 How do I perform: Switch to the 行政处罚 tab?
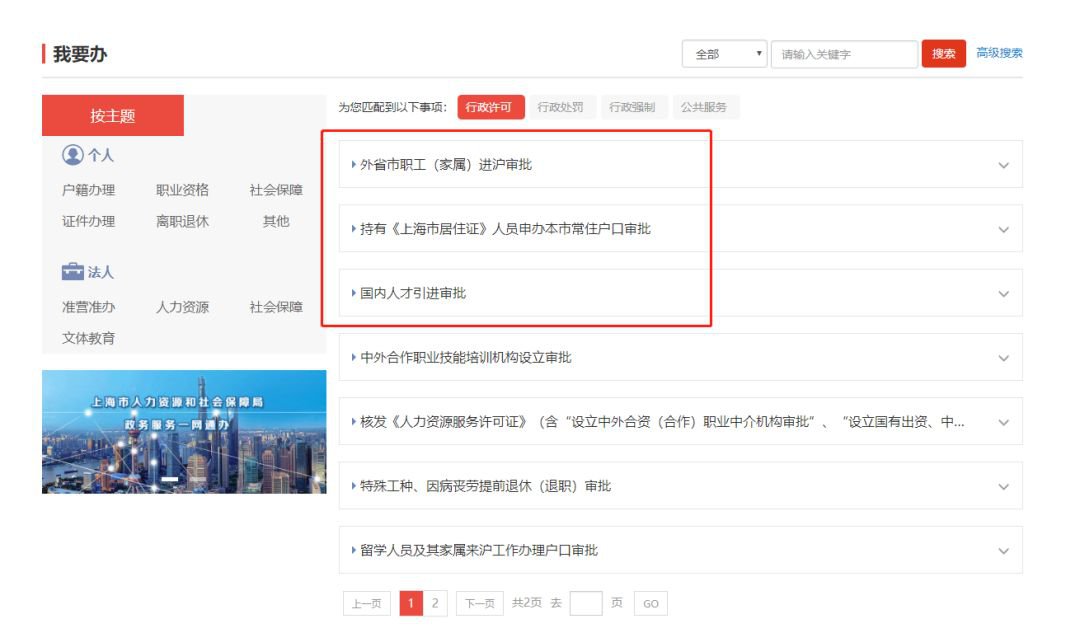pos(560,107)
